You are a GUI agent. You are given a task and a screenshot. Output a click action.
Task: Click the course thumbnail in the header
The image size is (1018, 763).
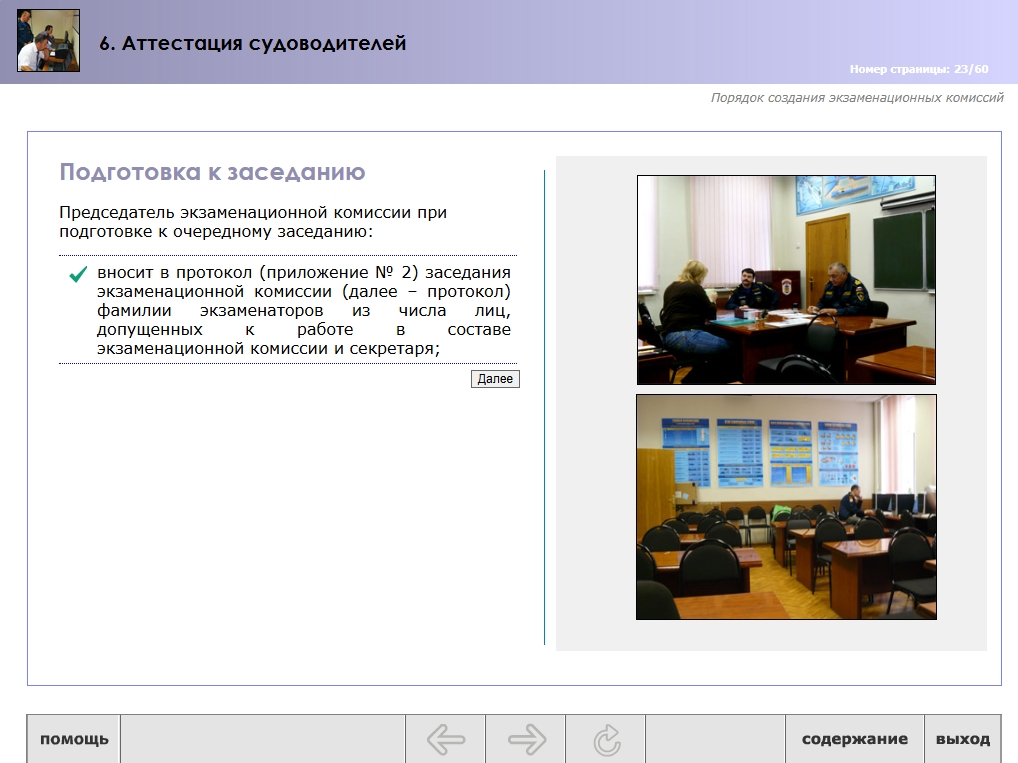(x=49, y=40)
